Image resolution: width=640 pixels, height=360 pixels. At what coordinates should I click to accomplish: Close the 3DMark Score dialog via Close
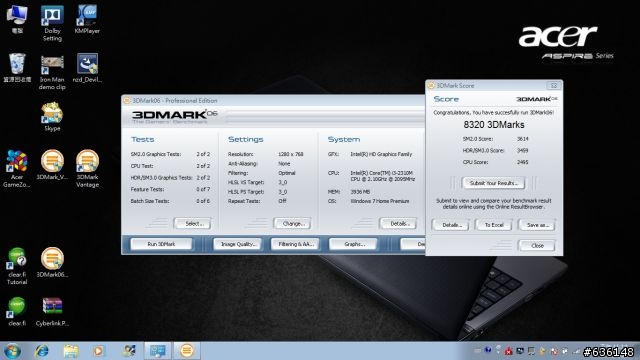tap(537, 245)
